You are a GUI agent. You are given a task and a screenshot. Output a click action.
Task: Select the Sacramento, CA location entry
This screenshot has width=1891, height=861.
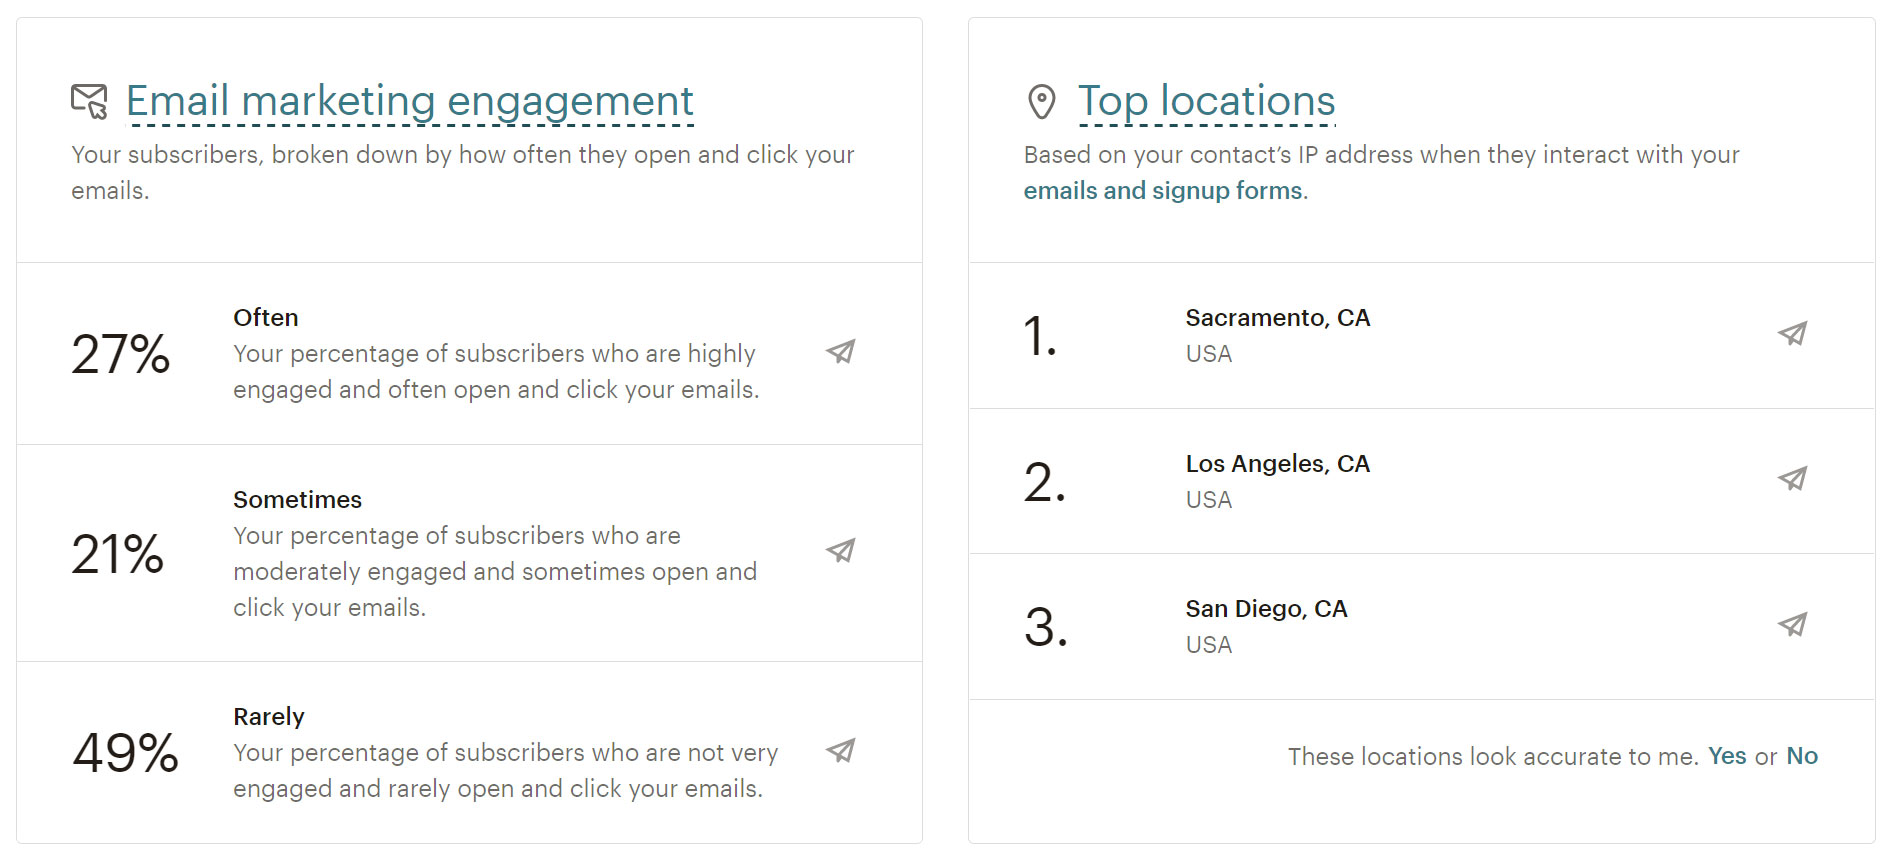1421,336
